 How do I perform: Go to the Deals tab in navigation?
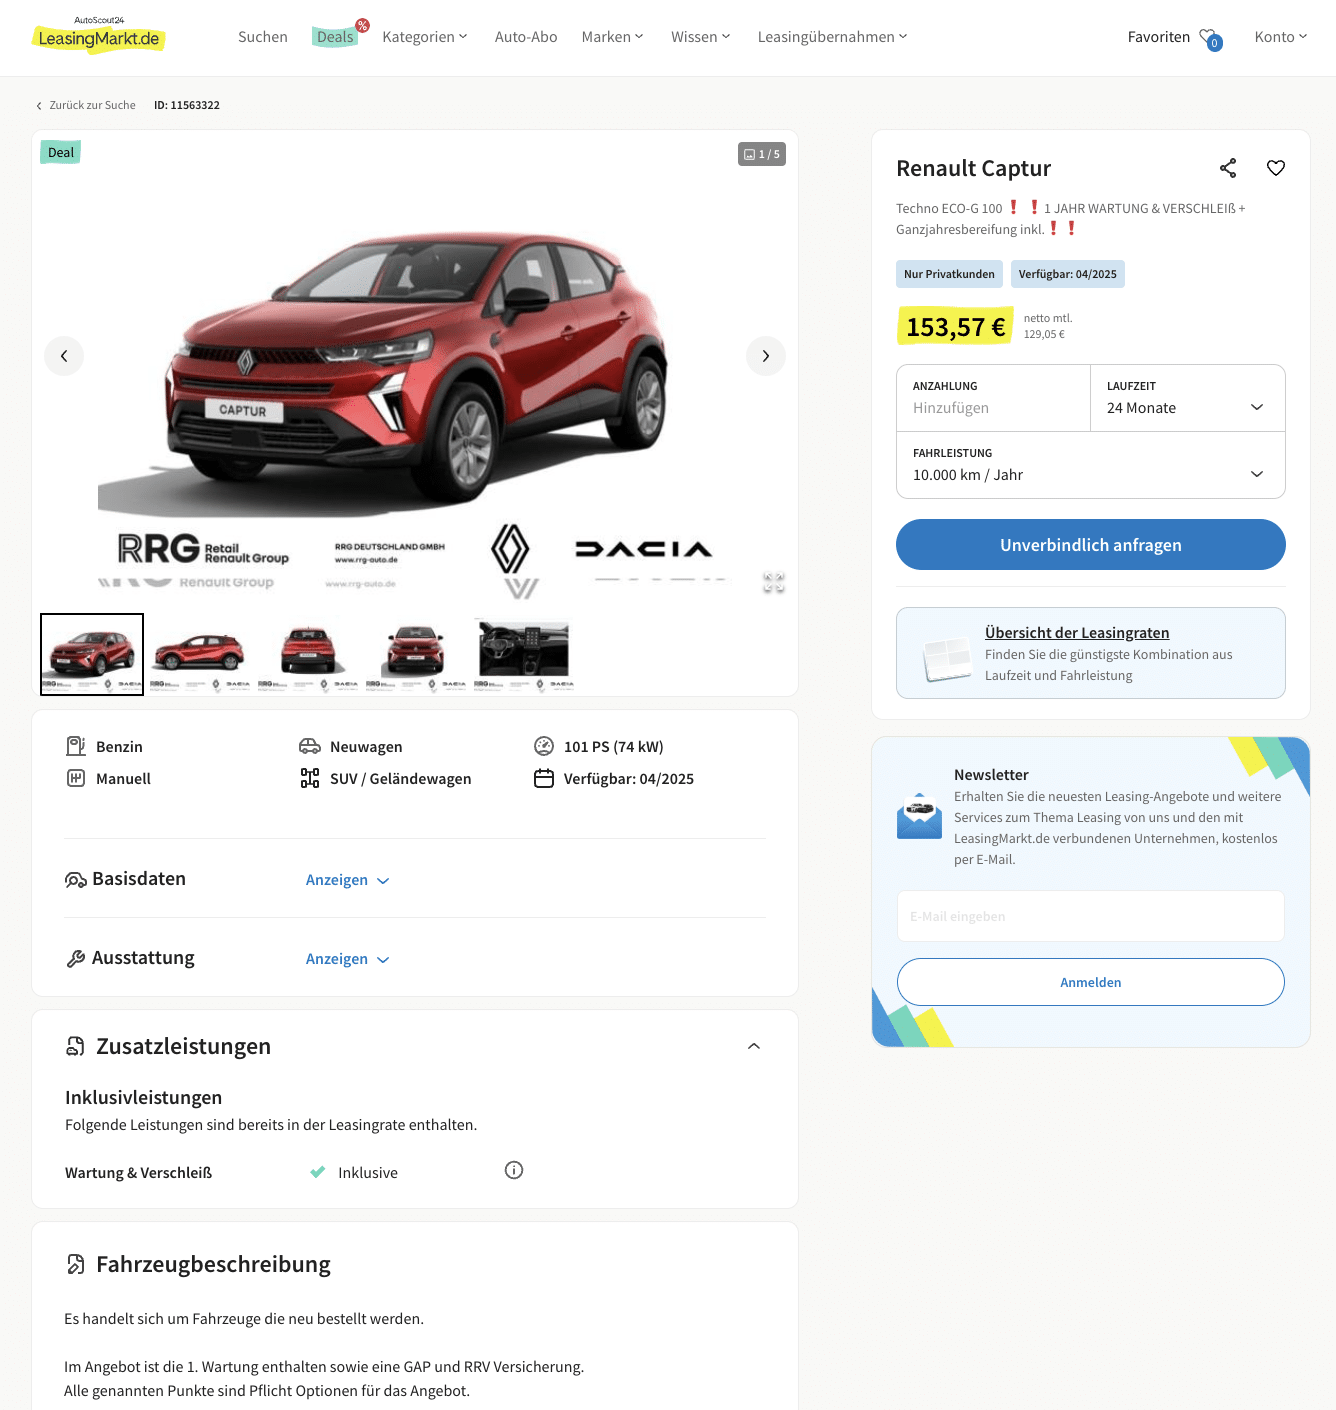(x=336, y=37)
